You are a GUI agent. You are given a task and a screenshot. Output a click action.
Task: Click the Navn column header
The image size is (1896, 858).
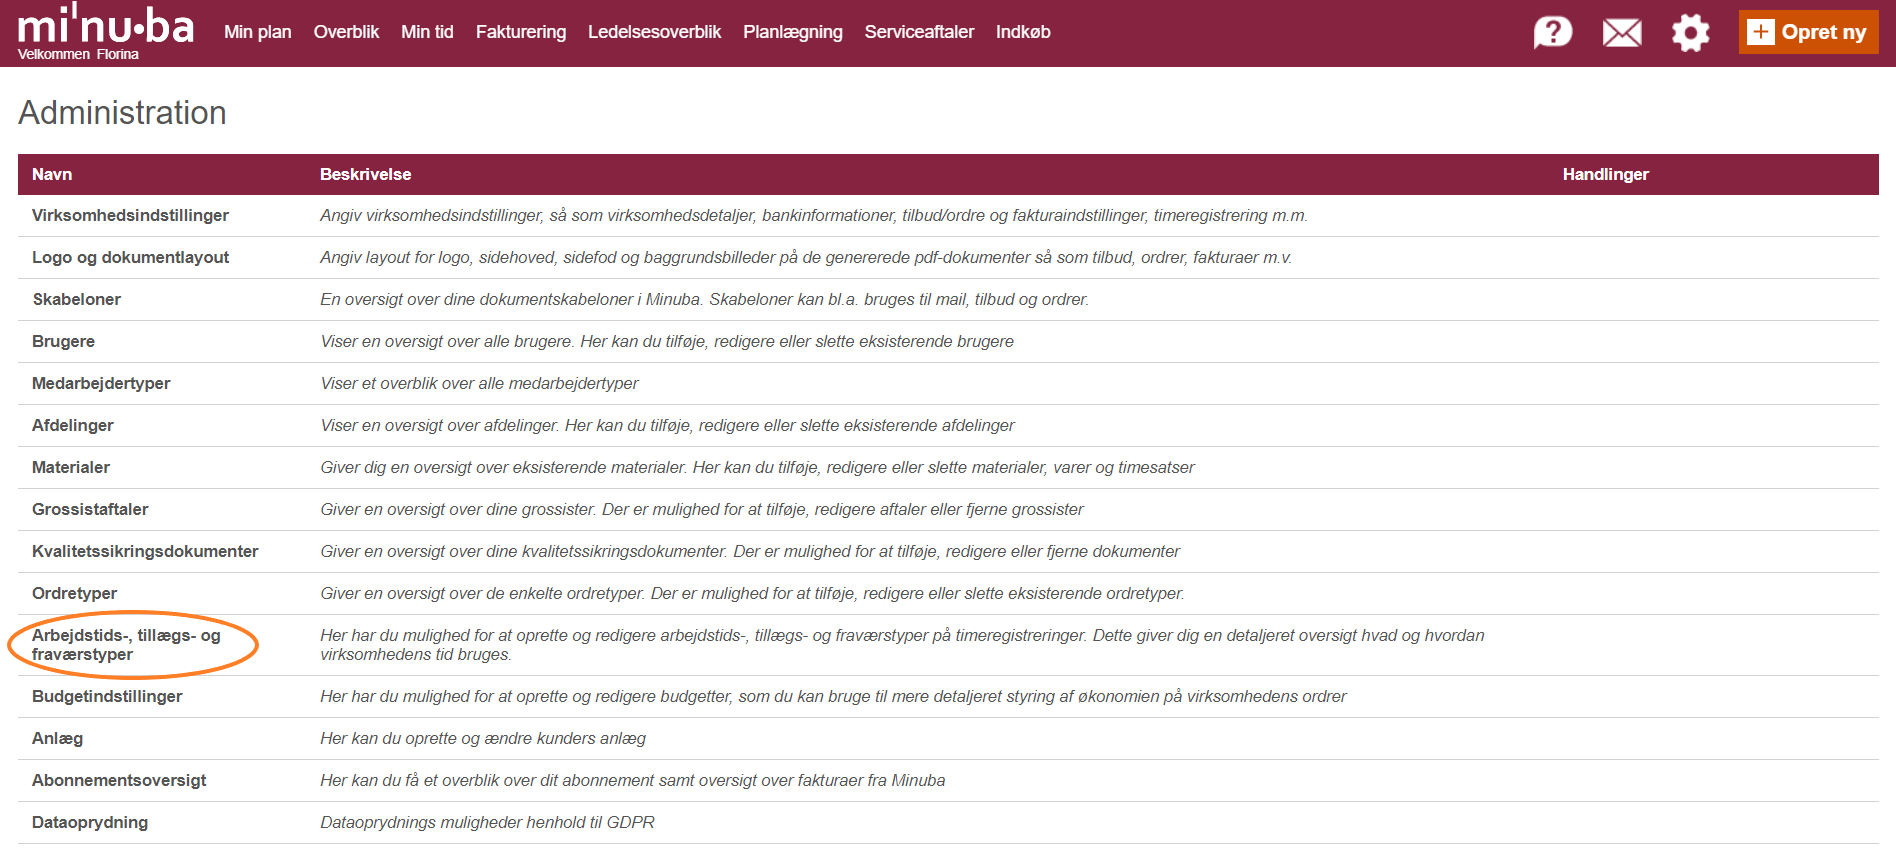click(x=52, y=174)
